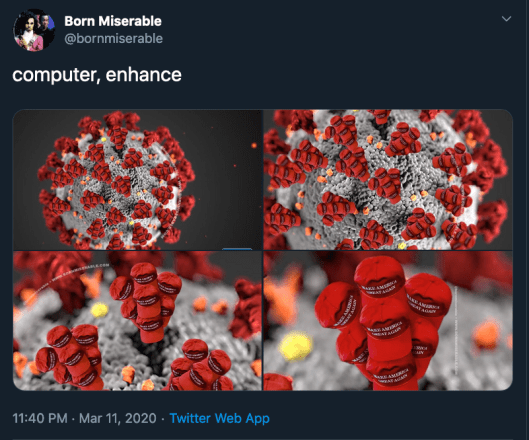Viewport: 529px width, 440px height.
Task: Select the 'computer, enhance' tweet text
Action: tap(97, 75)
